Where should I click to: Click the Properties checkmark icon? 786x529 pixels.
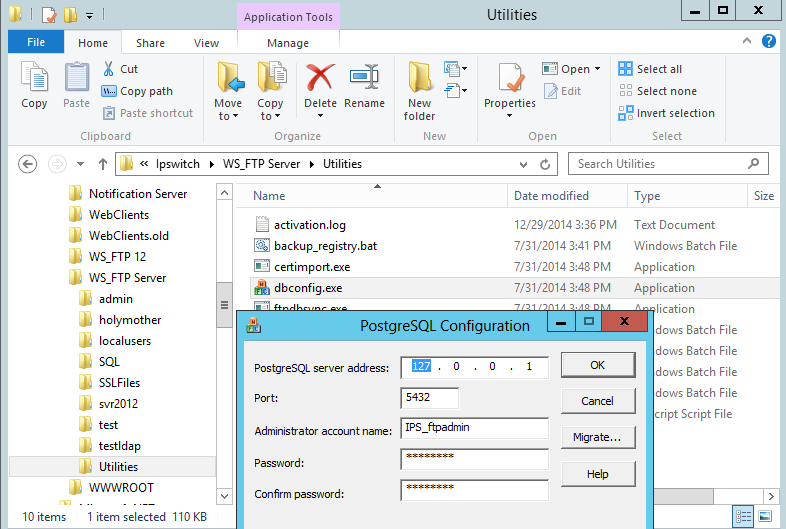(x=510, y=77)
